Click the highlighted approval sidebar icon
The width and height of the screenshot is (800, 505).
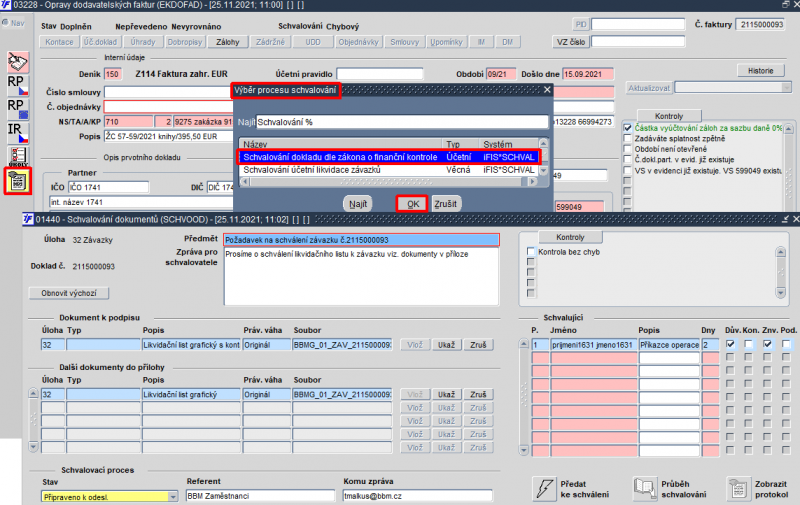tap(18, 181)
